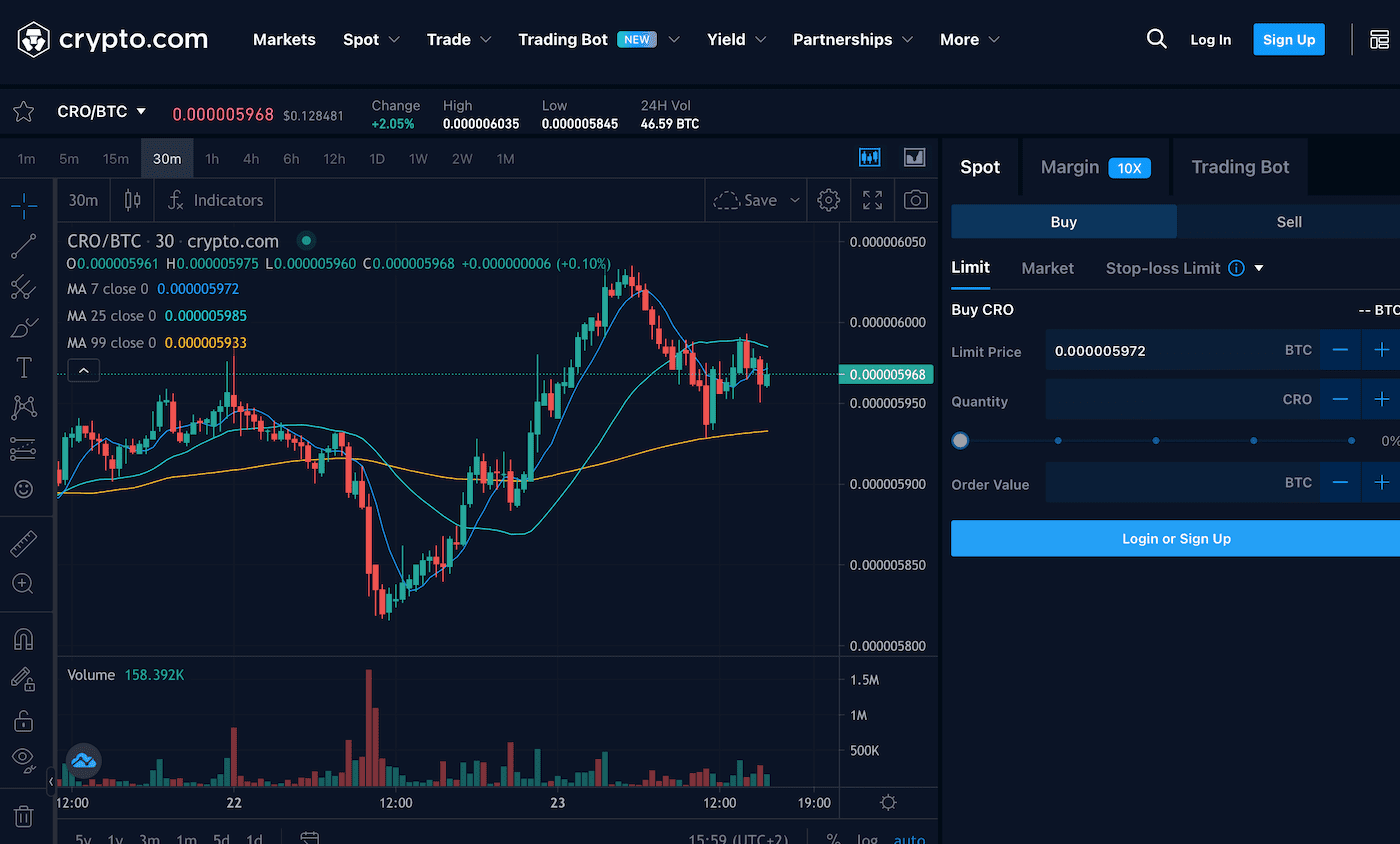Select the Market order type tab
This screenshot has height=844, width=1400.
(1047, 268)
